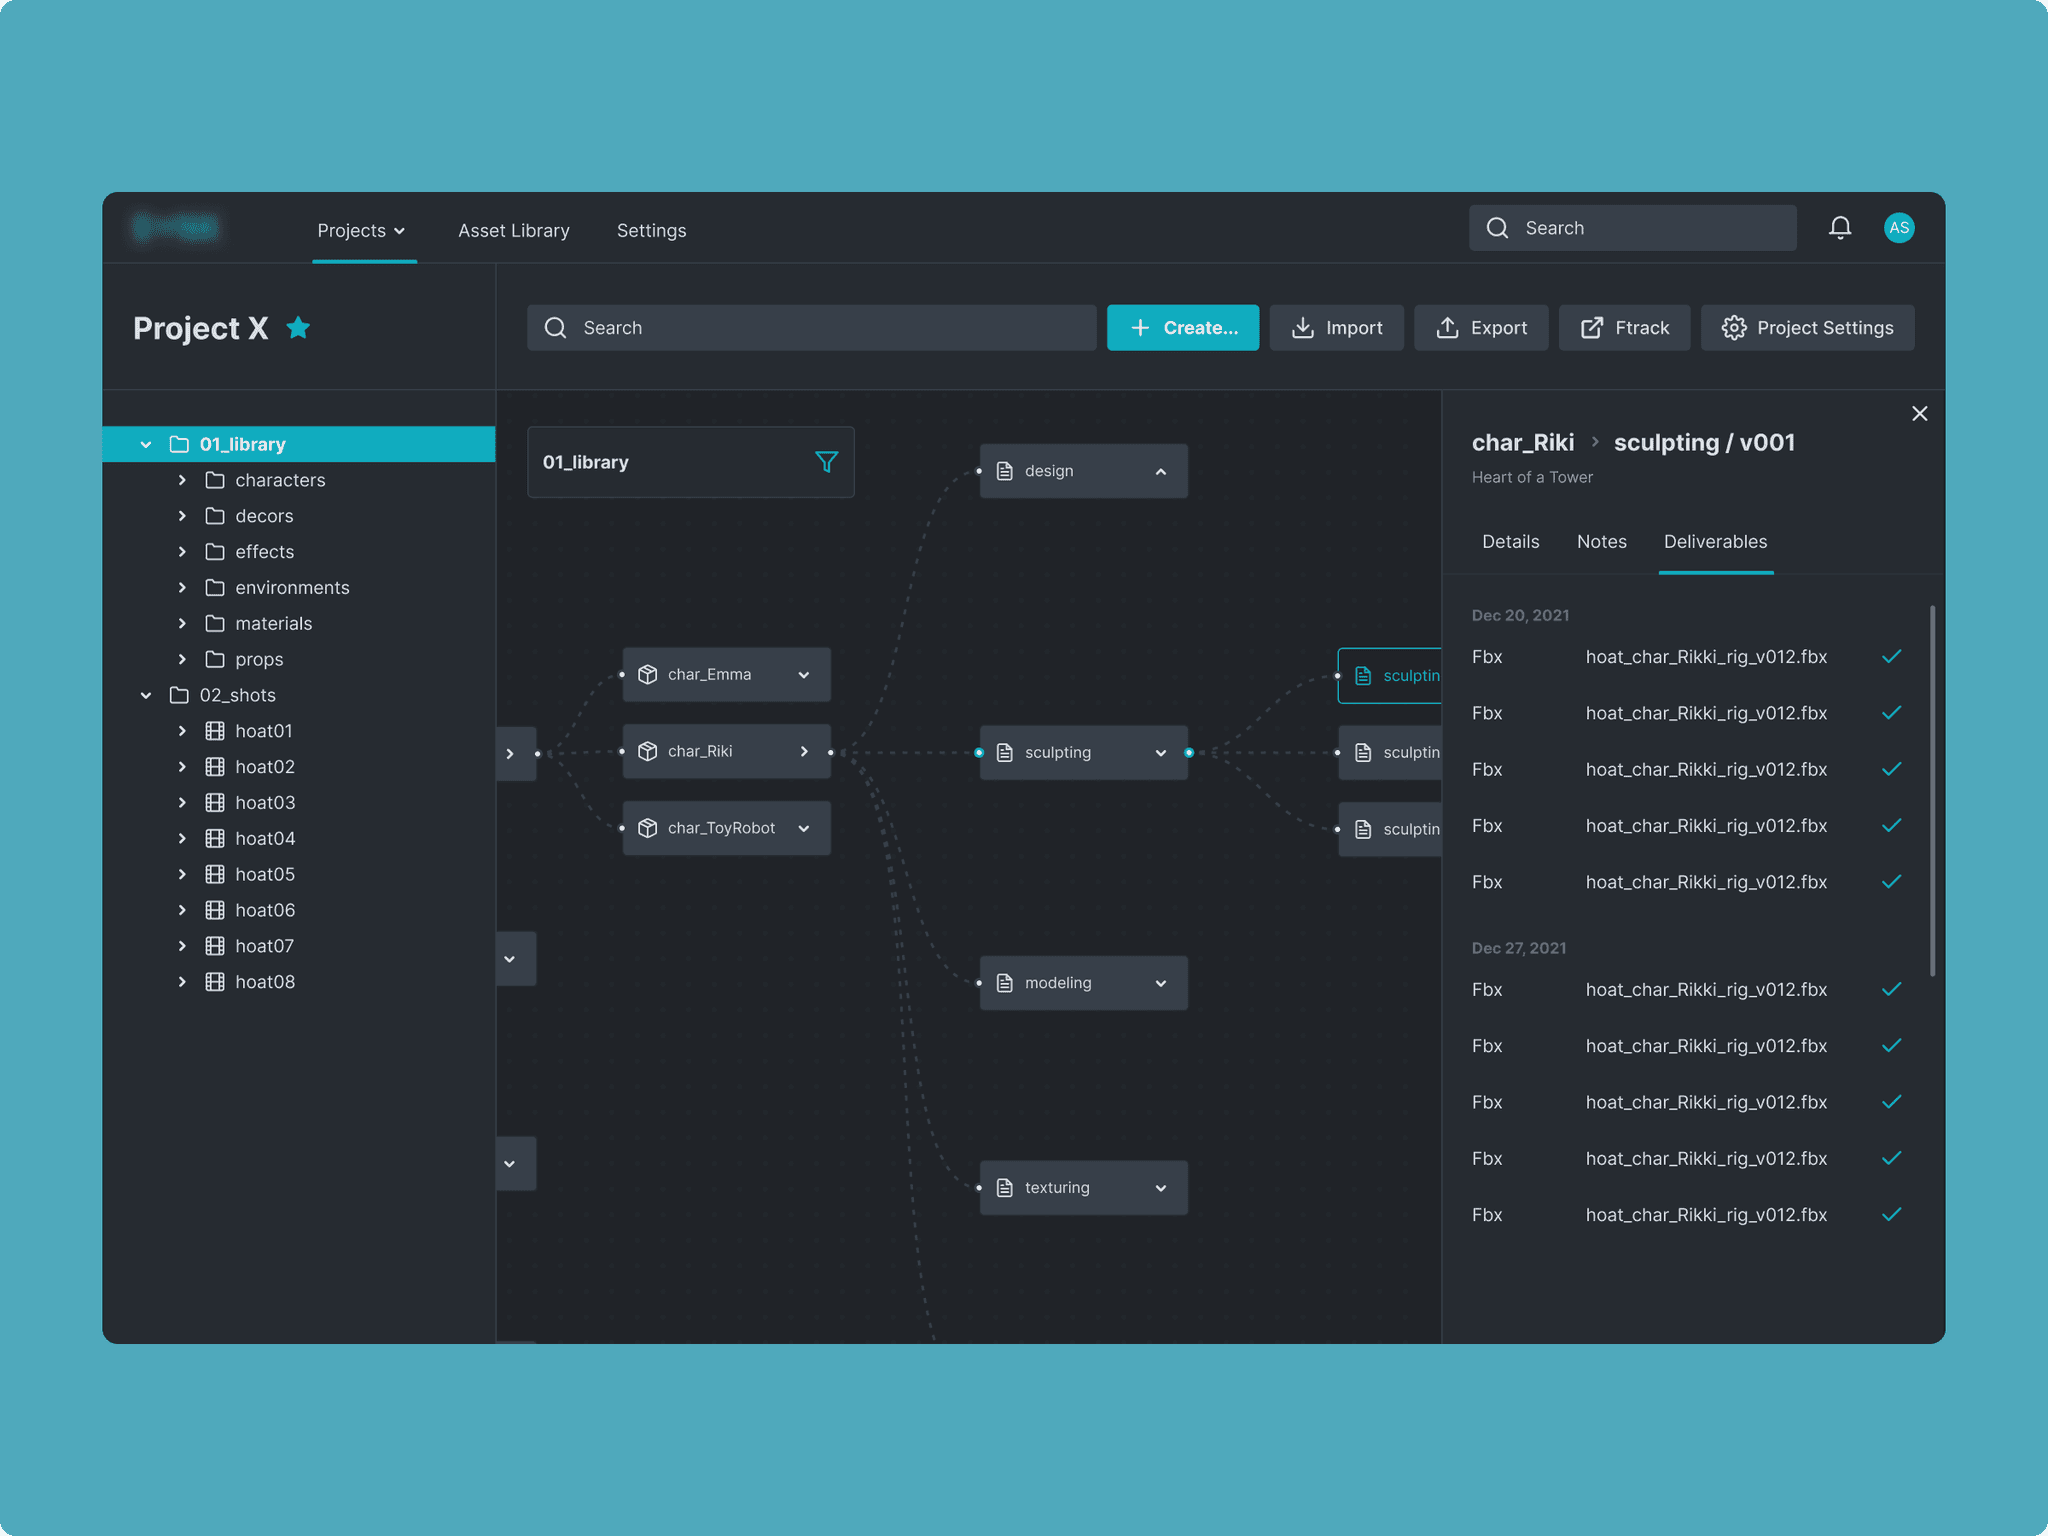Open the AS user avatar

click(1898, 228)
